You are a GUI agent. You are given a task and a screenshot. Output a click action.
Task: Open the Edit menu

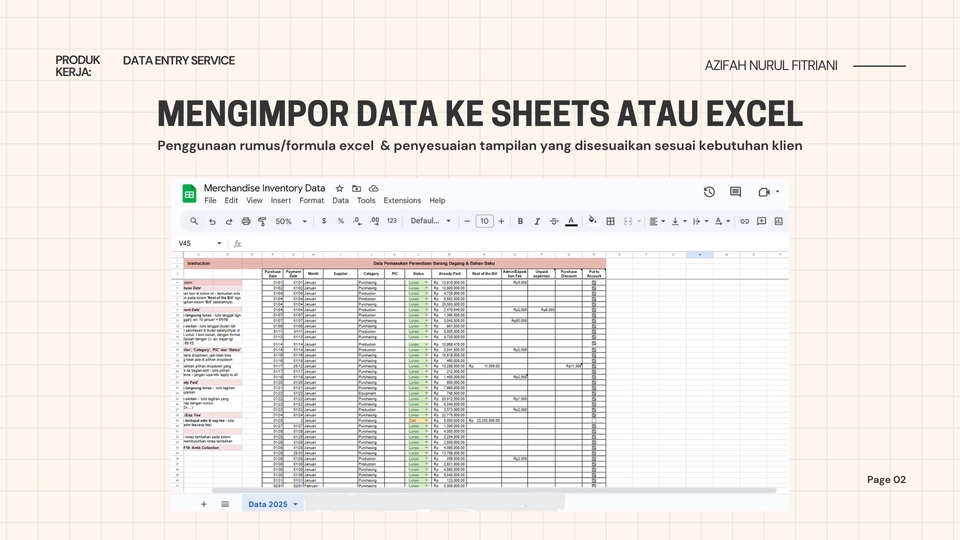point(231,200)
